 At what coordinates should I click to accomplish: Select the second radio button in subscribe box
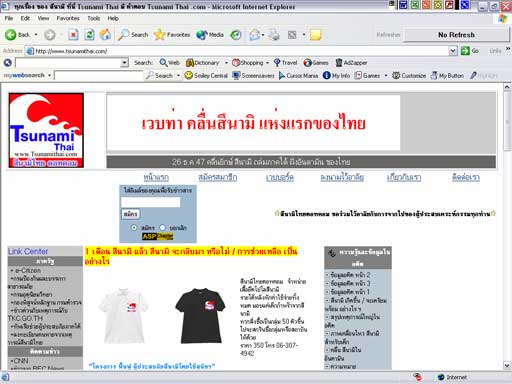[x=162, y=228]
